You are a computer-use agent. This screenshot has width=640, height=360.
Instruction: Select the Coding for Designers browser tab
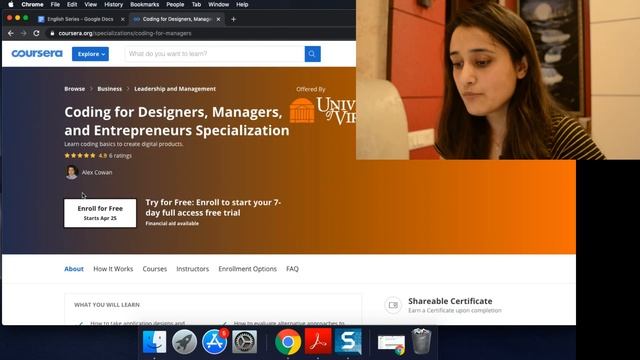point(177,19)
